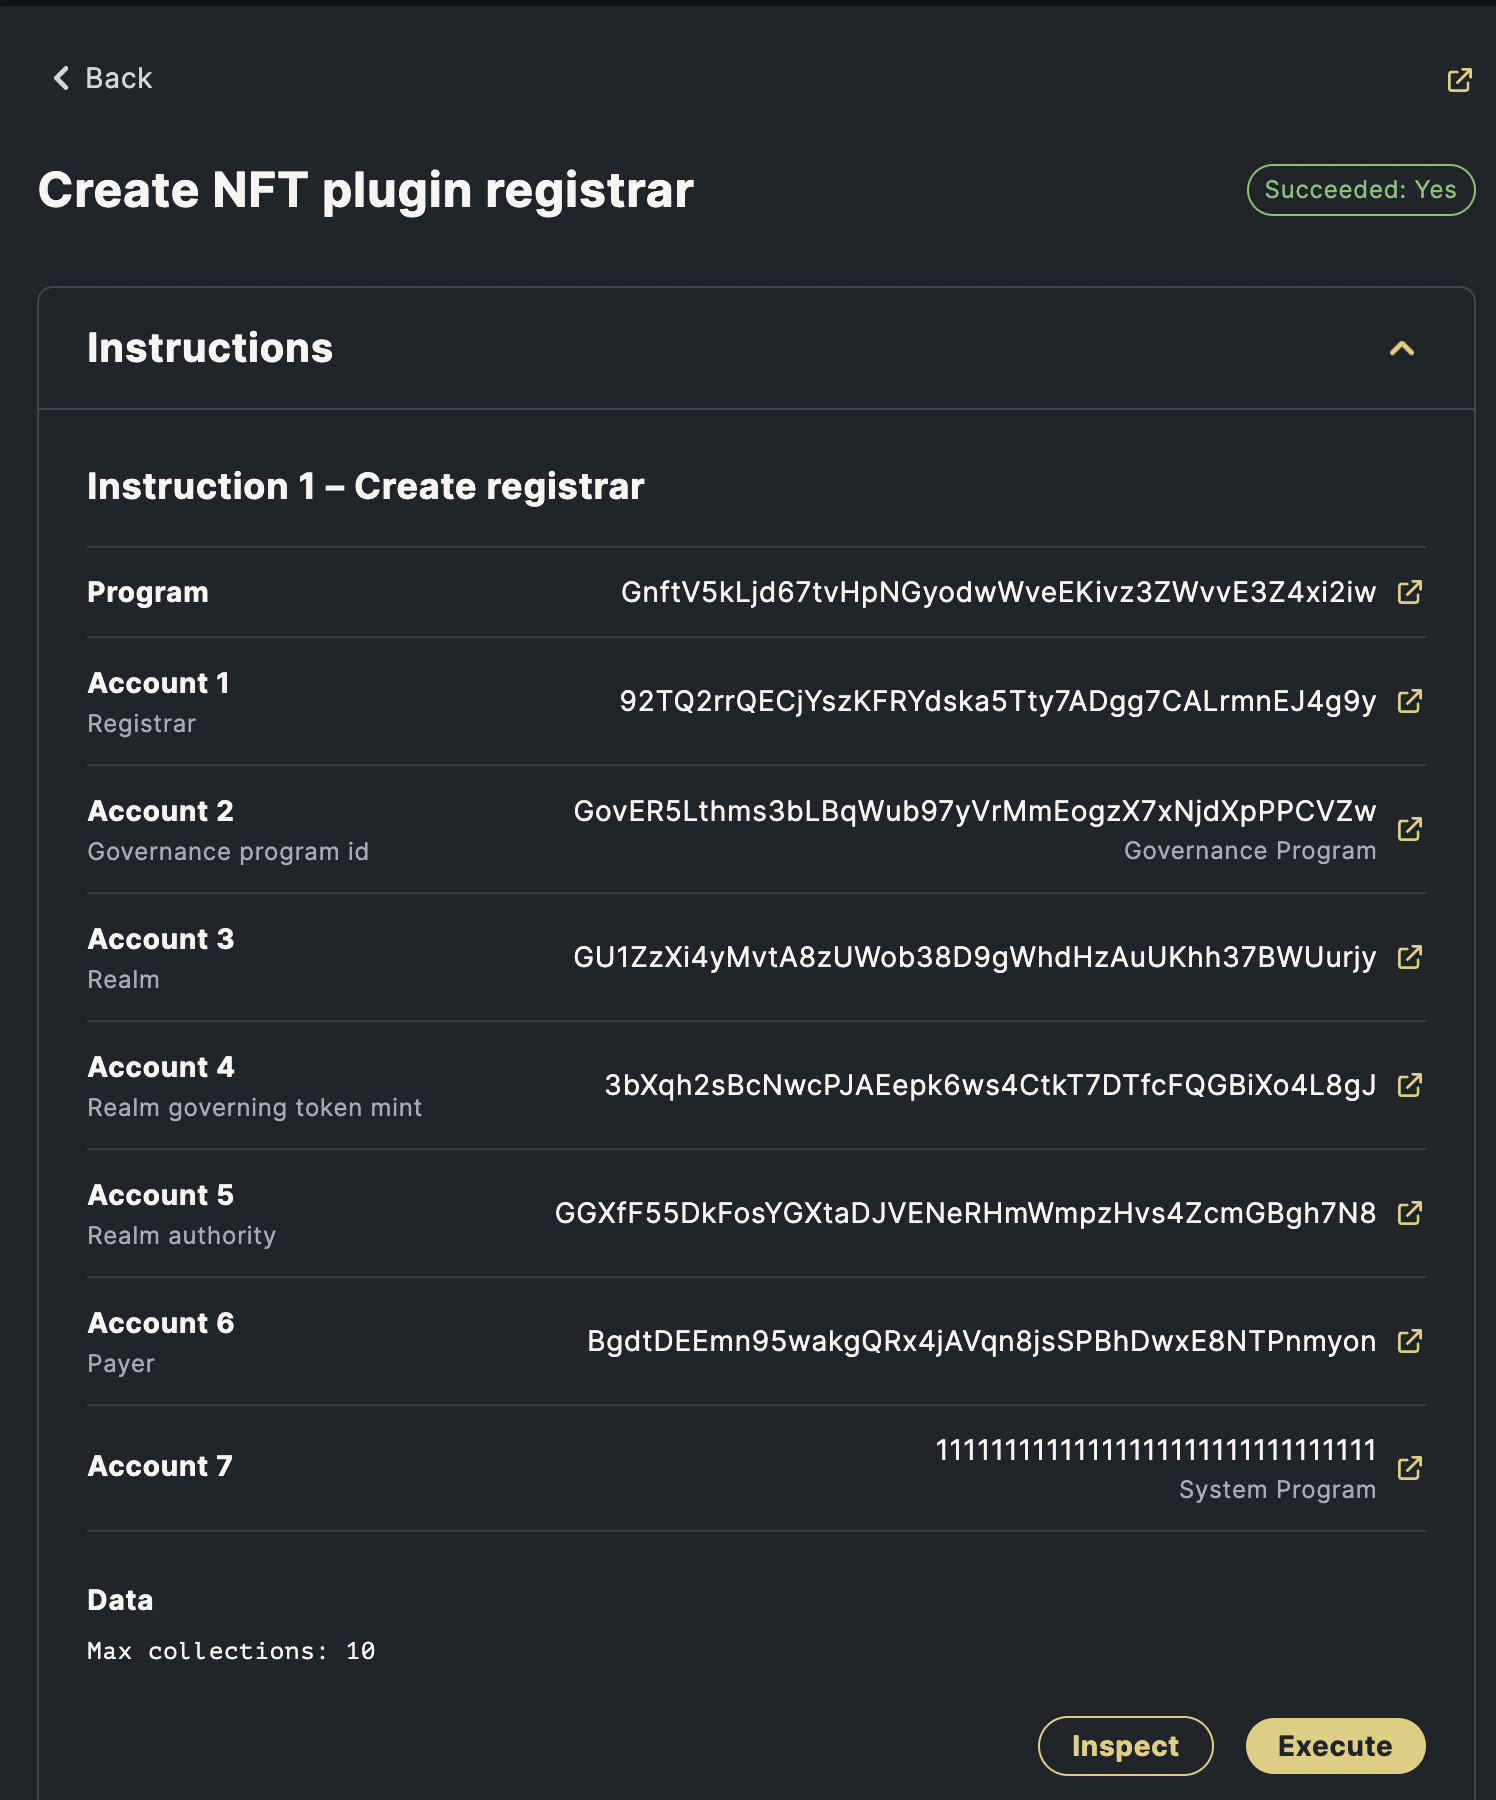This screenshot has height=1800, width=1496.
Task: Click the back arrow chevron icon
Action: [x=62, y=78]
